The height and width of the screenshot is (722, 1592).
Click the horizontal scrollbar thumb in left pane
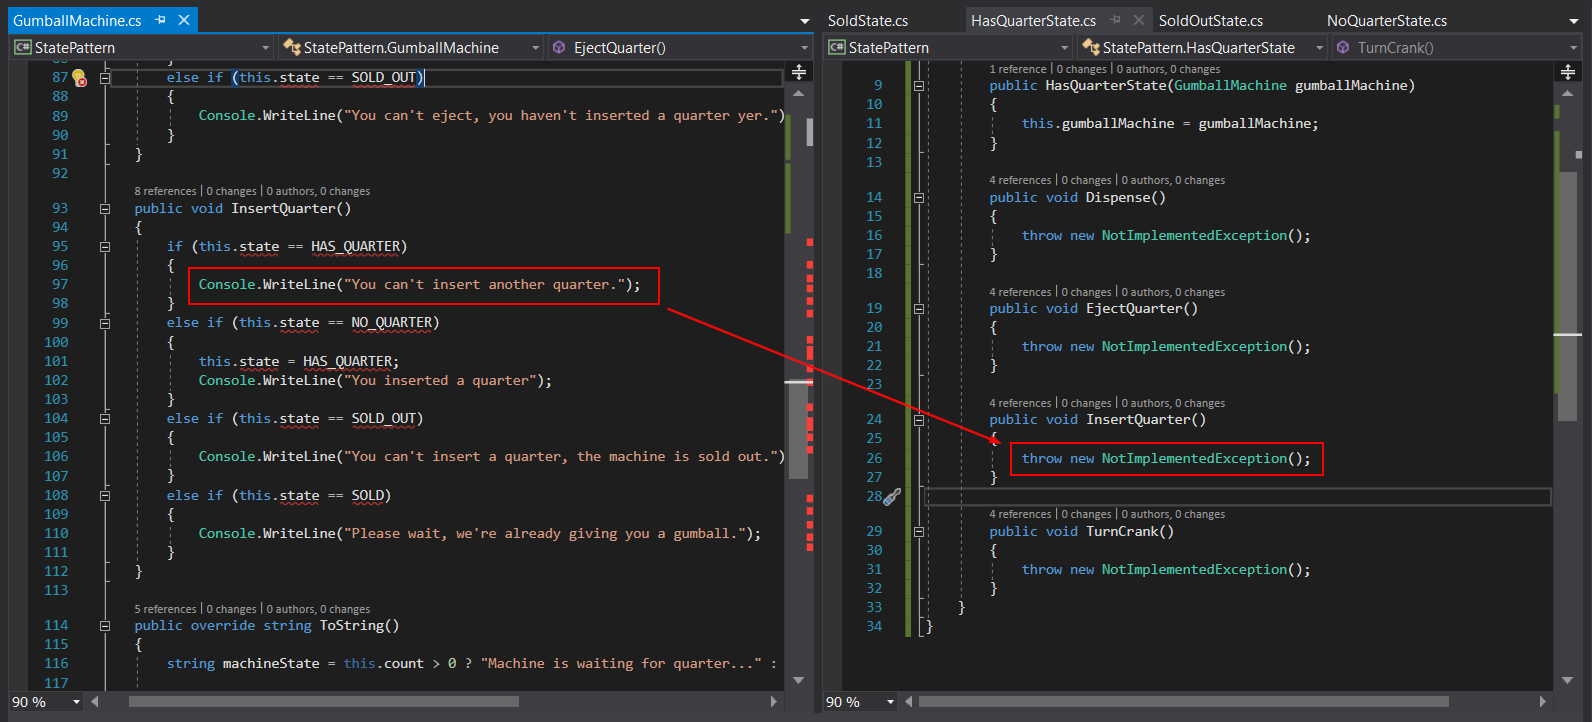(323, 702)
